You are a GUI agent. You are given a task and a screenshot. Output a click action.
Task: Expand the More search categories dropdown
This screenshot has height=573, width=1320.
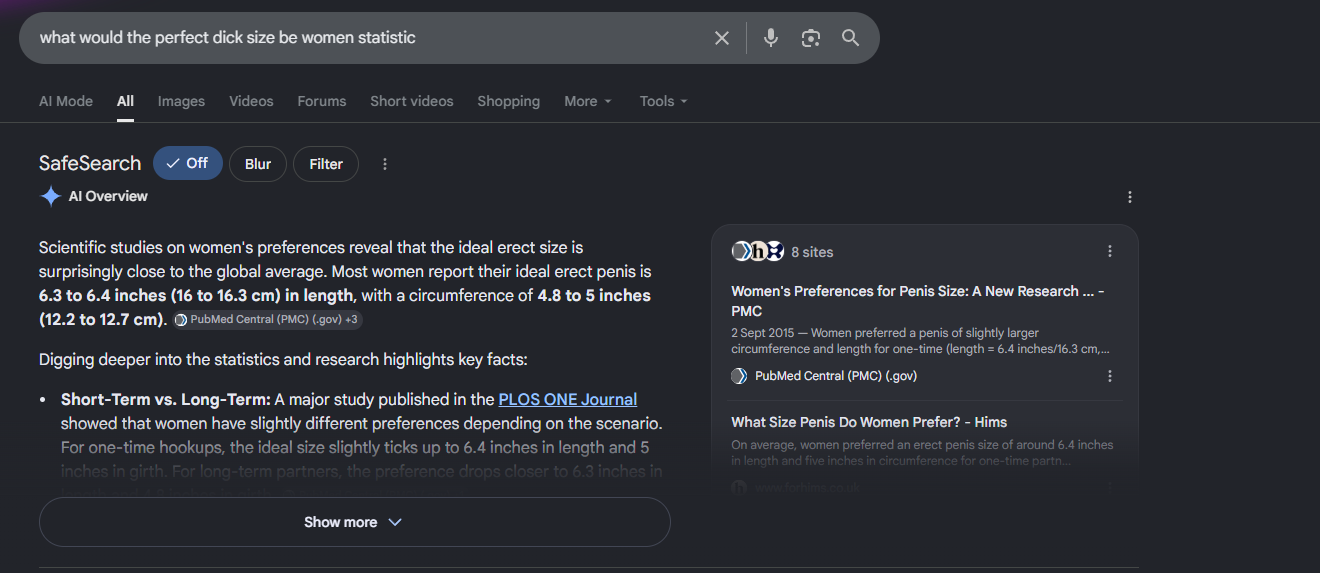588,101
